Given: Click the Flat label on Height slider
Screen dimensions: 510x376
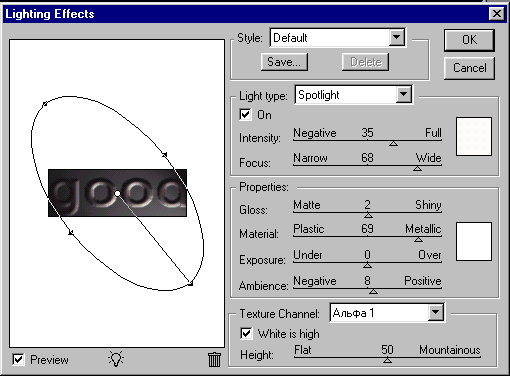Looking at the screenshot, I should pyautogui.click(x=303, y=350).
